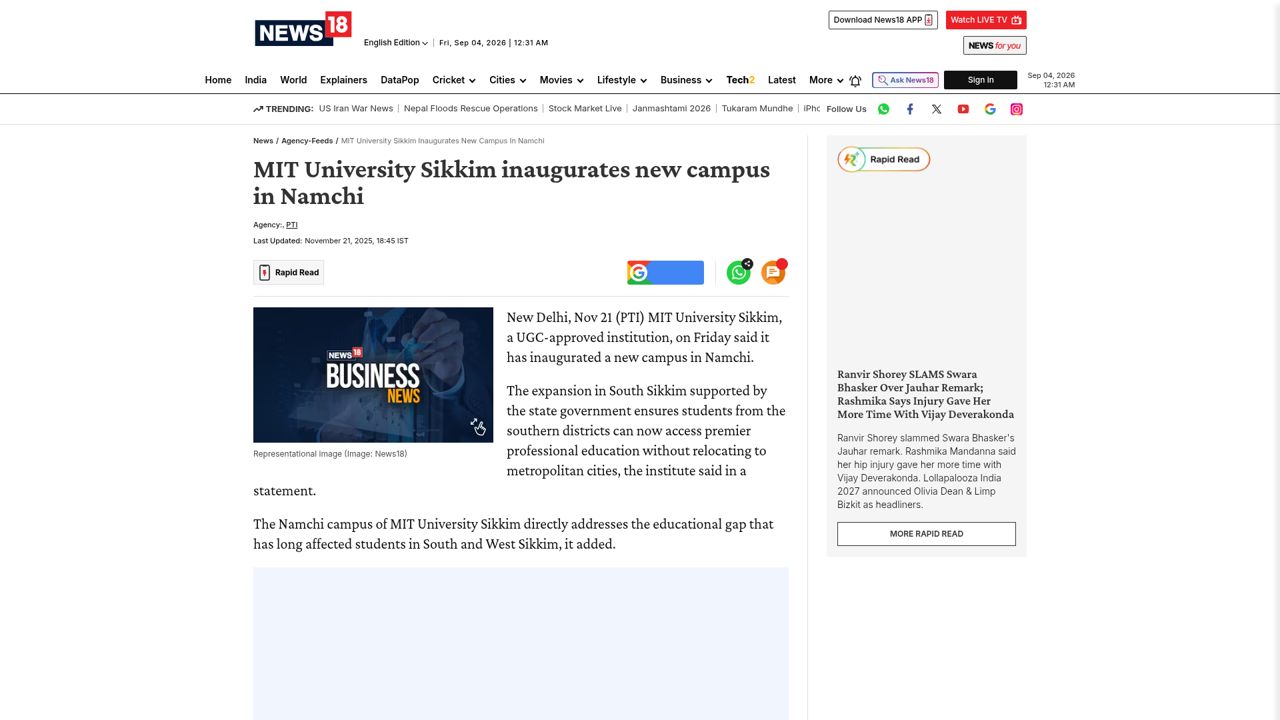The image size is (1280, 720).
Task: Go to Home in navigation
Action: pyautogui.click(x=218, y=80)
